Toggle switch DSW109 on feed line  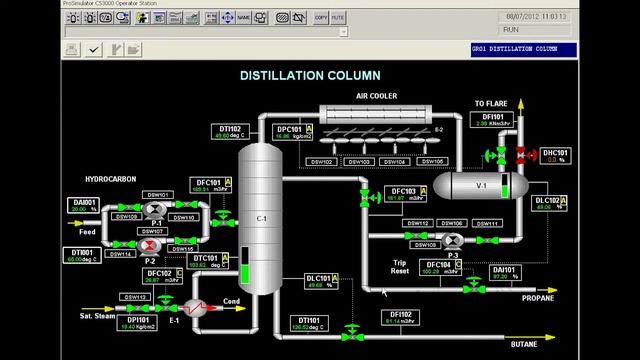coord(126,216)
